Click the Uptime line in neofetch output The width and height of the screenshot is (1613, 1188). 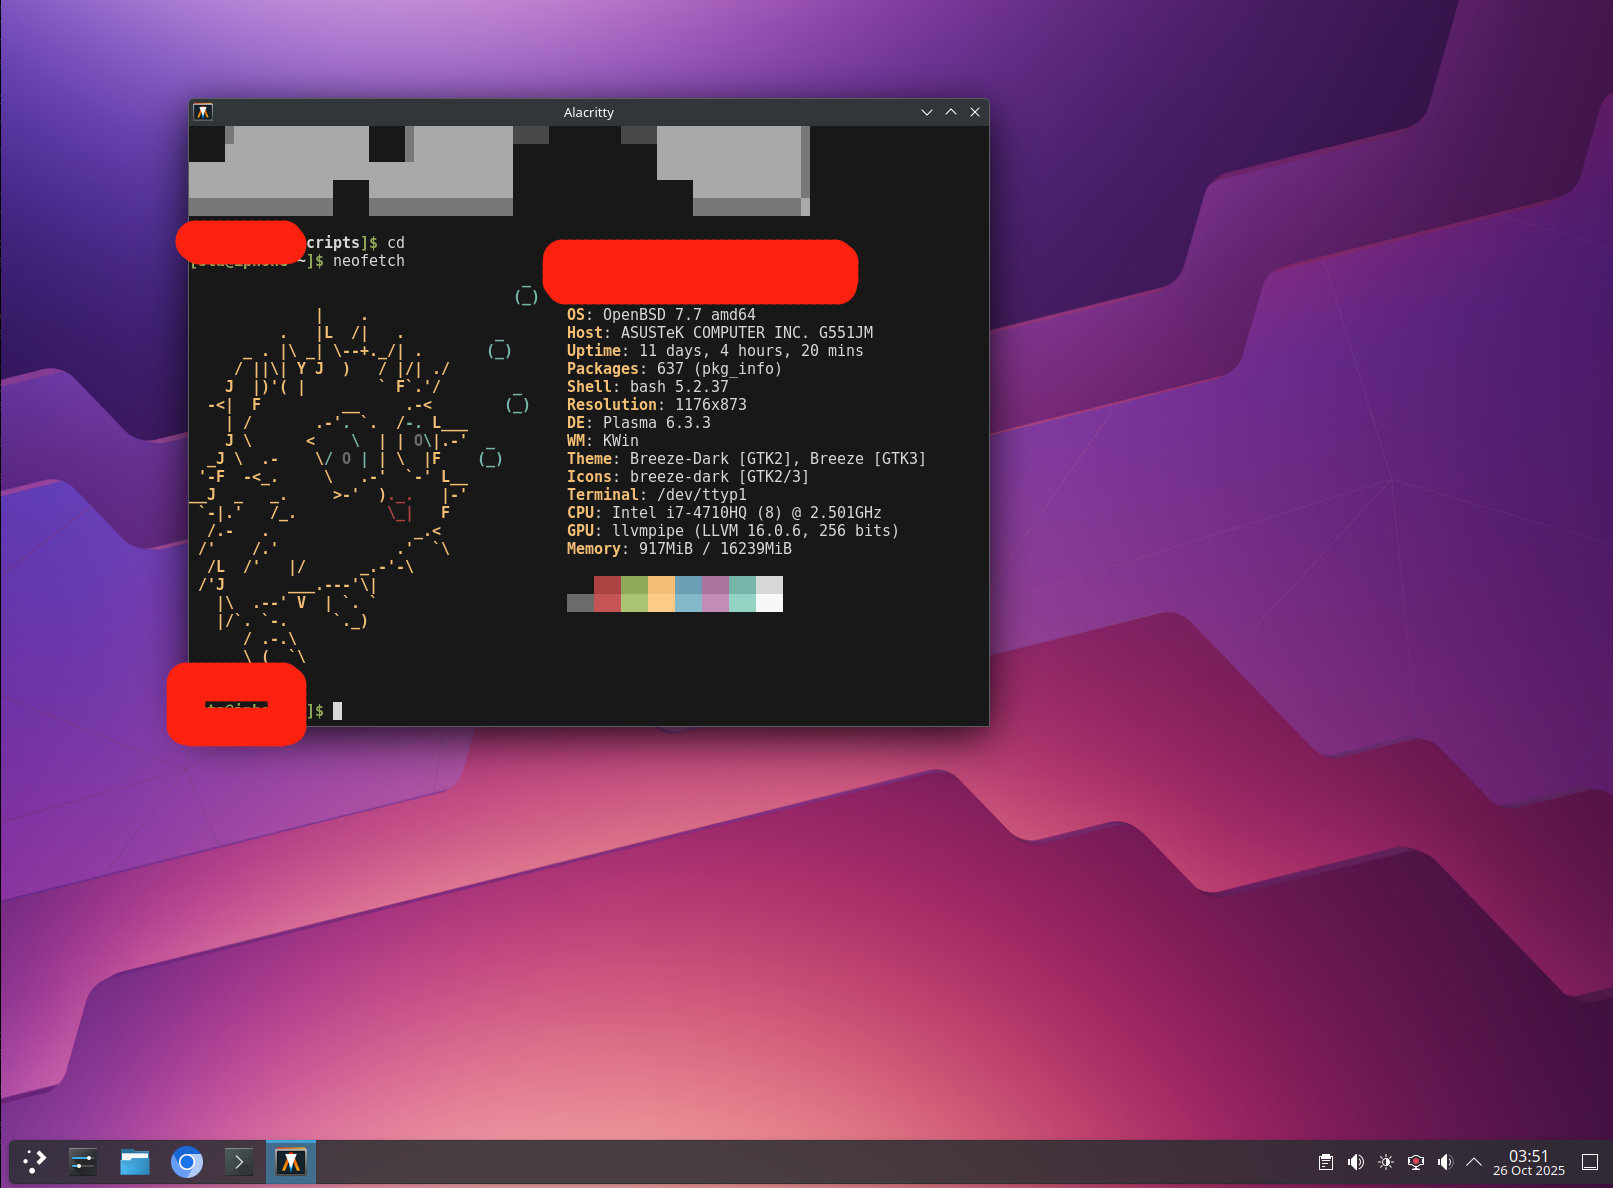[715, 351]
